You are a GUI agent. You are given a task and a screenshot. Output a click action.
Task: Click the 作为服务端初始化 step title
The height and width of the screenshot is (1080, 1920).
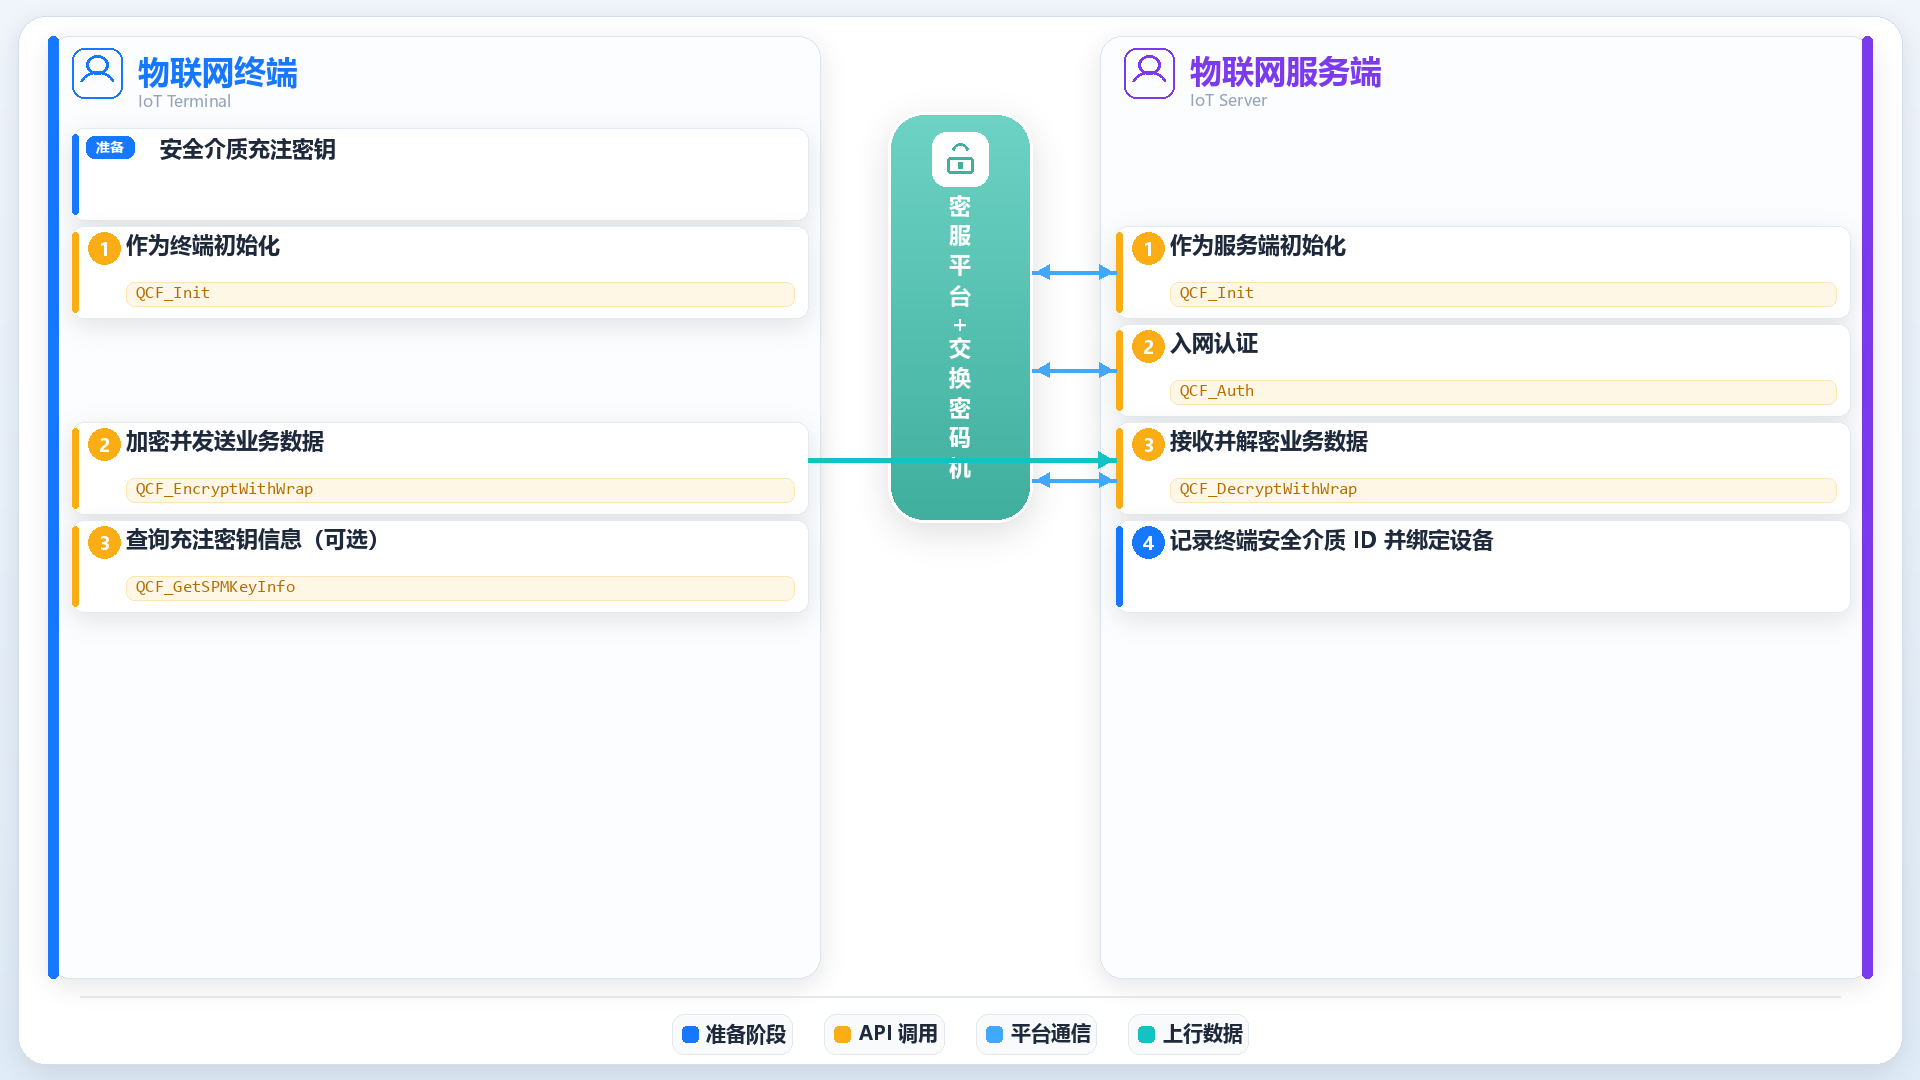tap(1257, 245)
